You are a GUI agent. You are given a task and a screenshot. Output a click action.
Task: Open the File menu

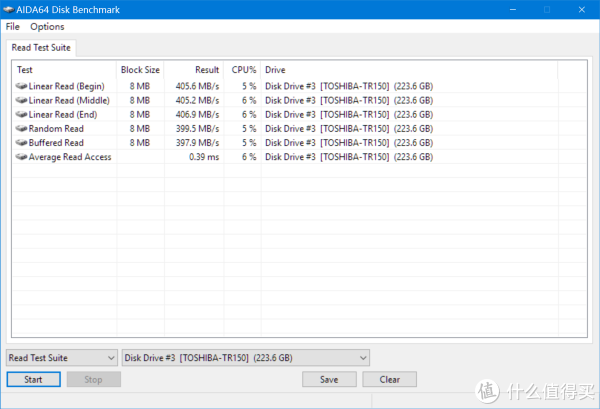(x=13, y=27)
